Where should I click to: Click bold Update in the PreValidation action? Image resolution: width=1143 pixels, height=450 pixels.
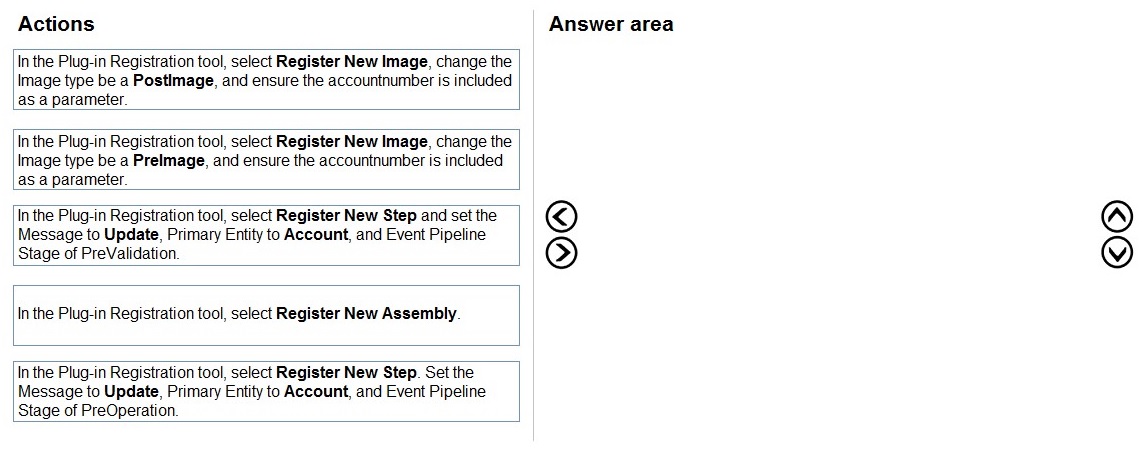coord(131,235)
